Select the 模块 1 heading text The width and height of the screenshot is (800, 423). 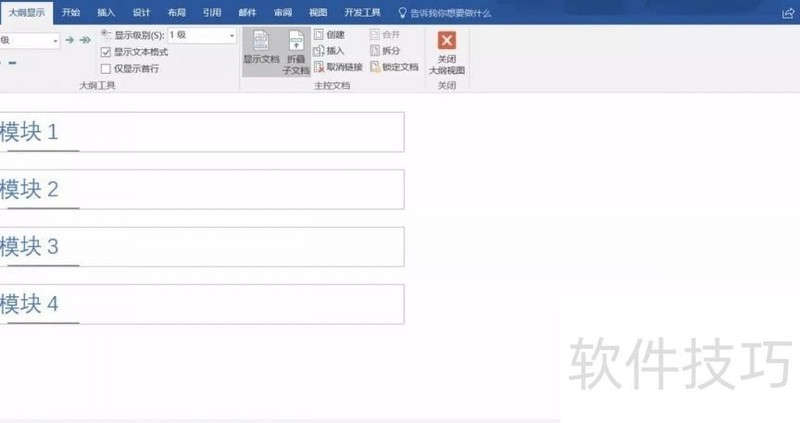29,133
